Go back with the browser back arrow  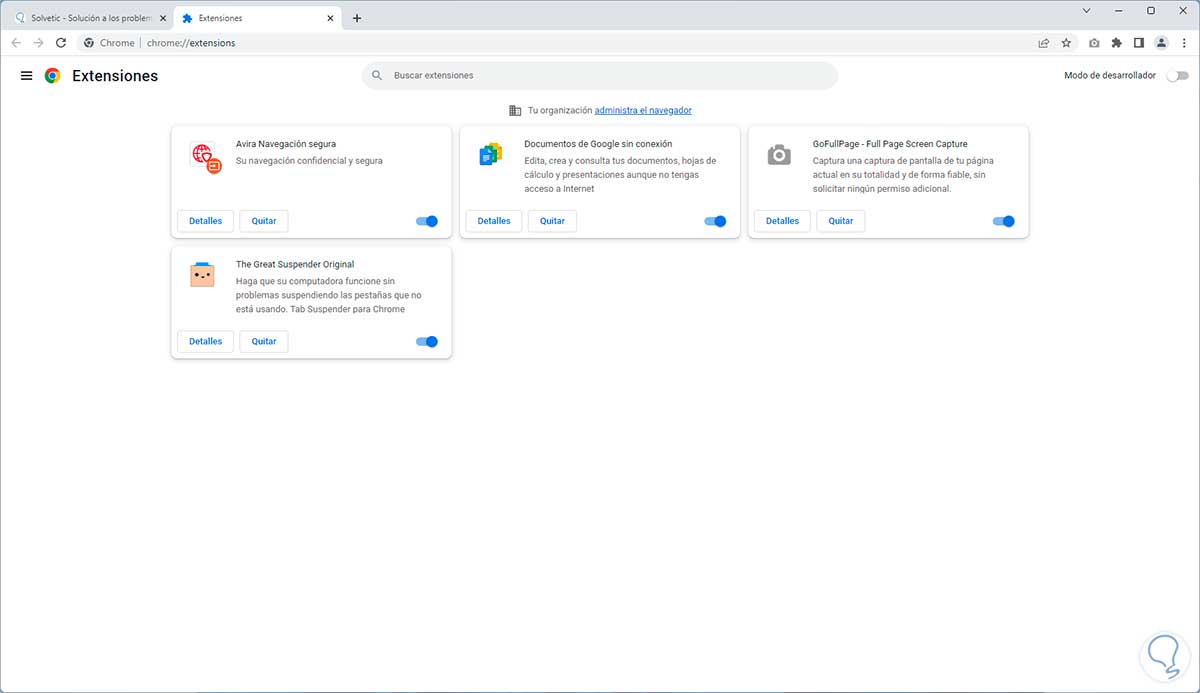click(x=16, y=43)
